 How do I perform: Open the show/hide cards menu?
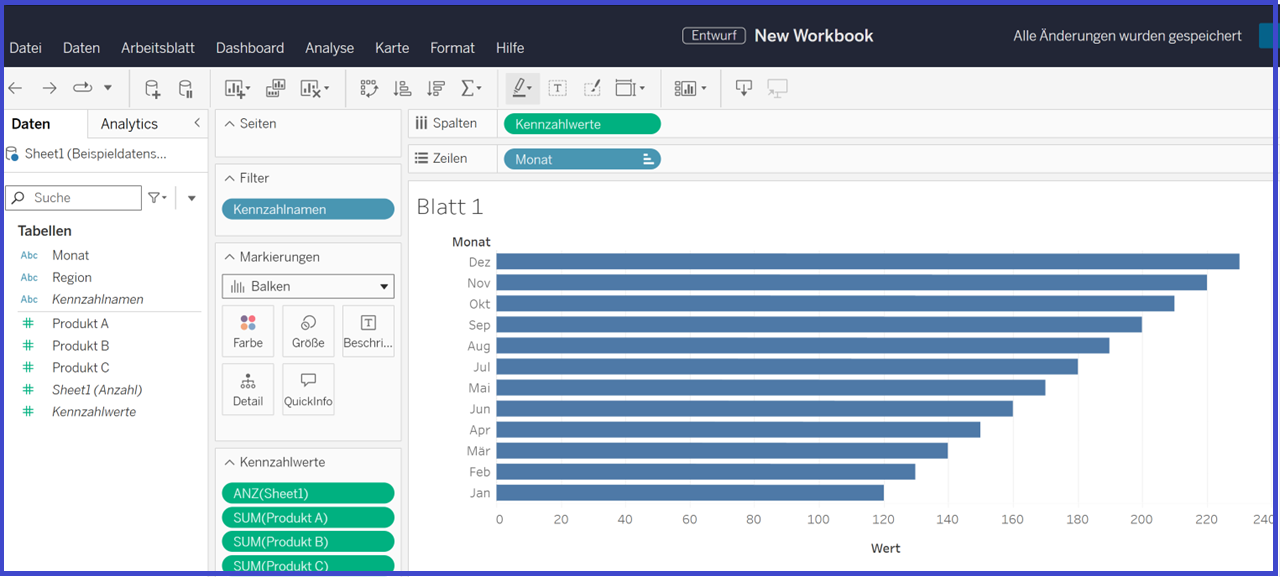(690, 89)
